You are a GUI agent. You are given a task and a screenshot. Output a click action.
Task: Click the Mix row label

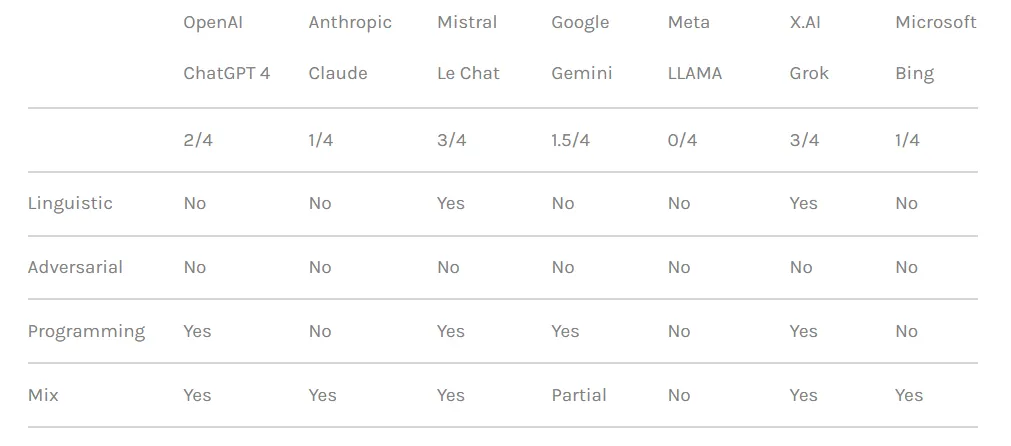43,395
